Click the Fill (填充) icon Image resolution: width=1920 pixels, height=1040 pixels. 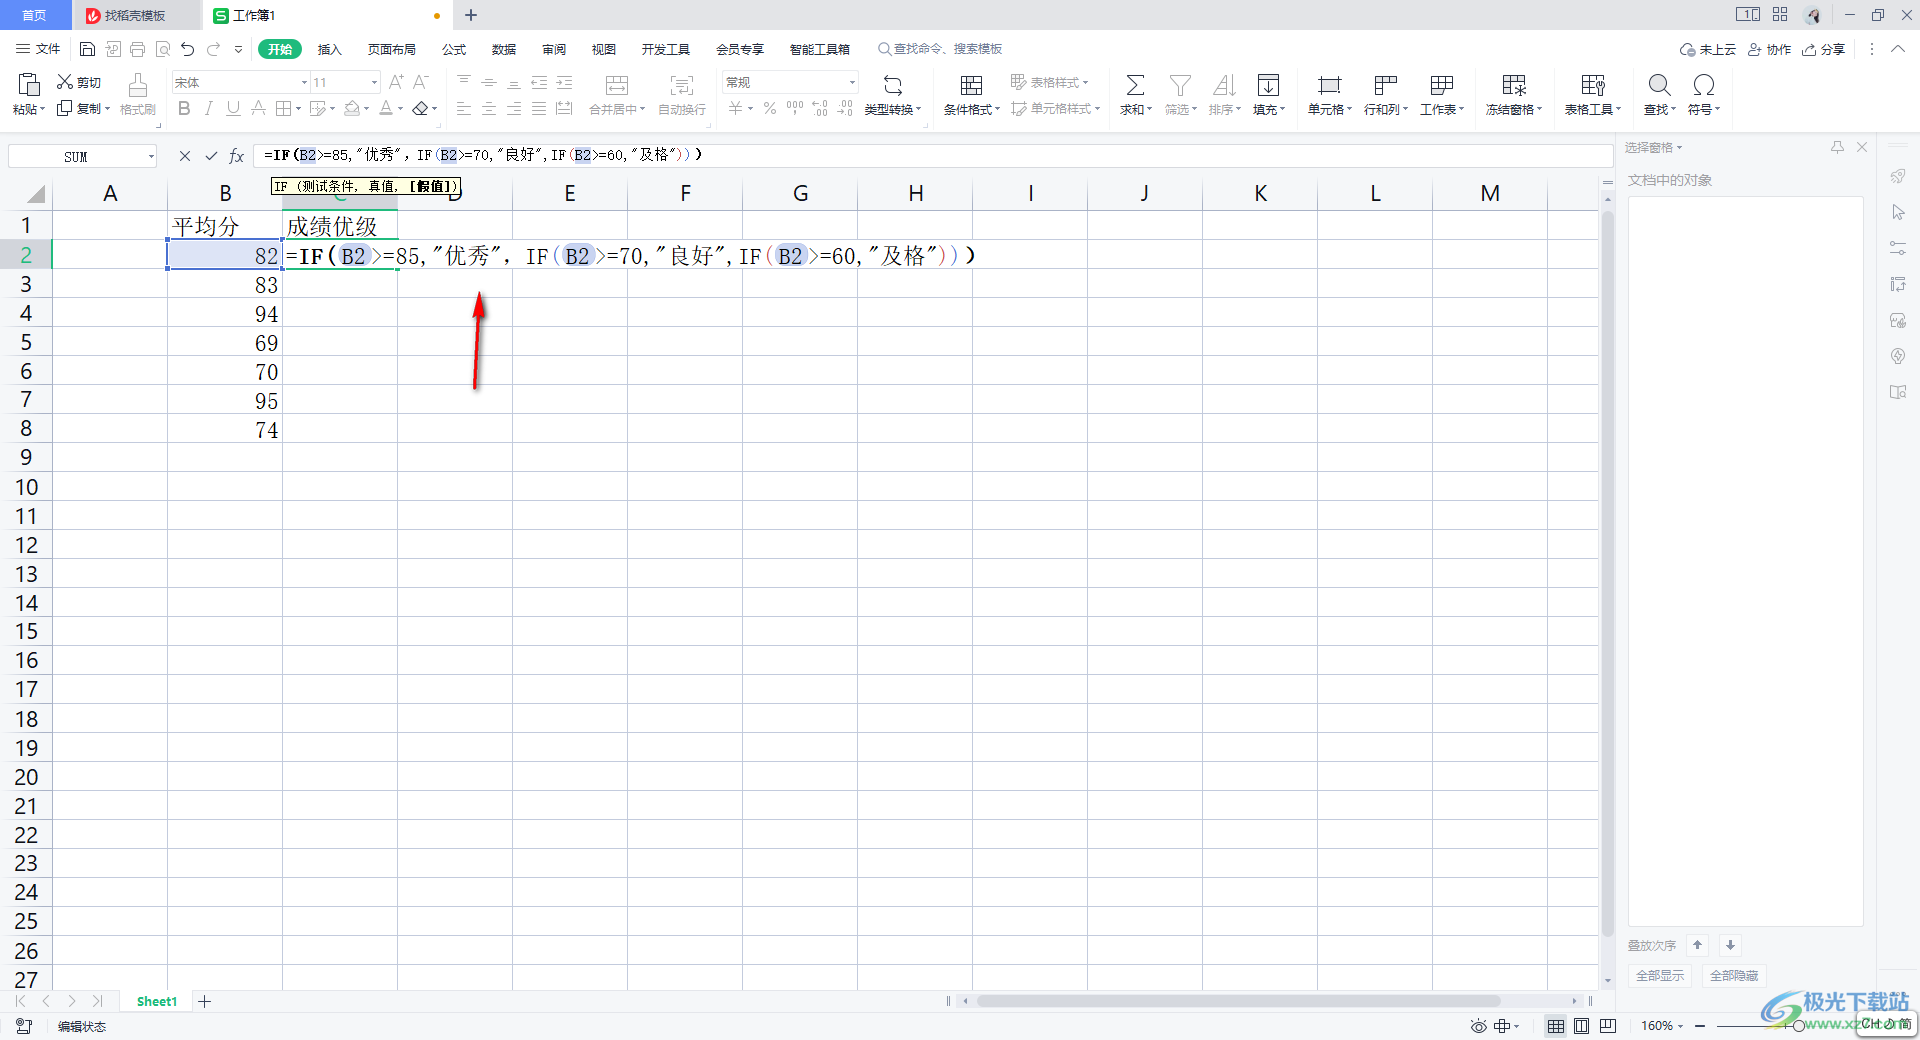tap(1268, 85)
